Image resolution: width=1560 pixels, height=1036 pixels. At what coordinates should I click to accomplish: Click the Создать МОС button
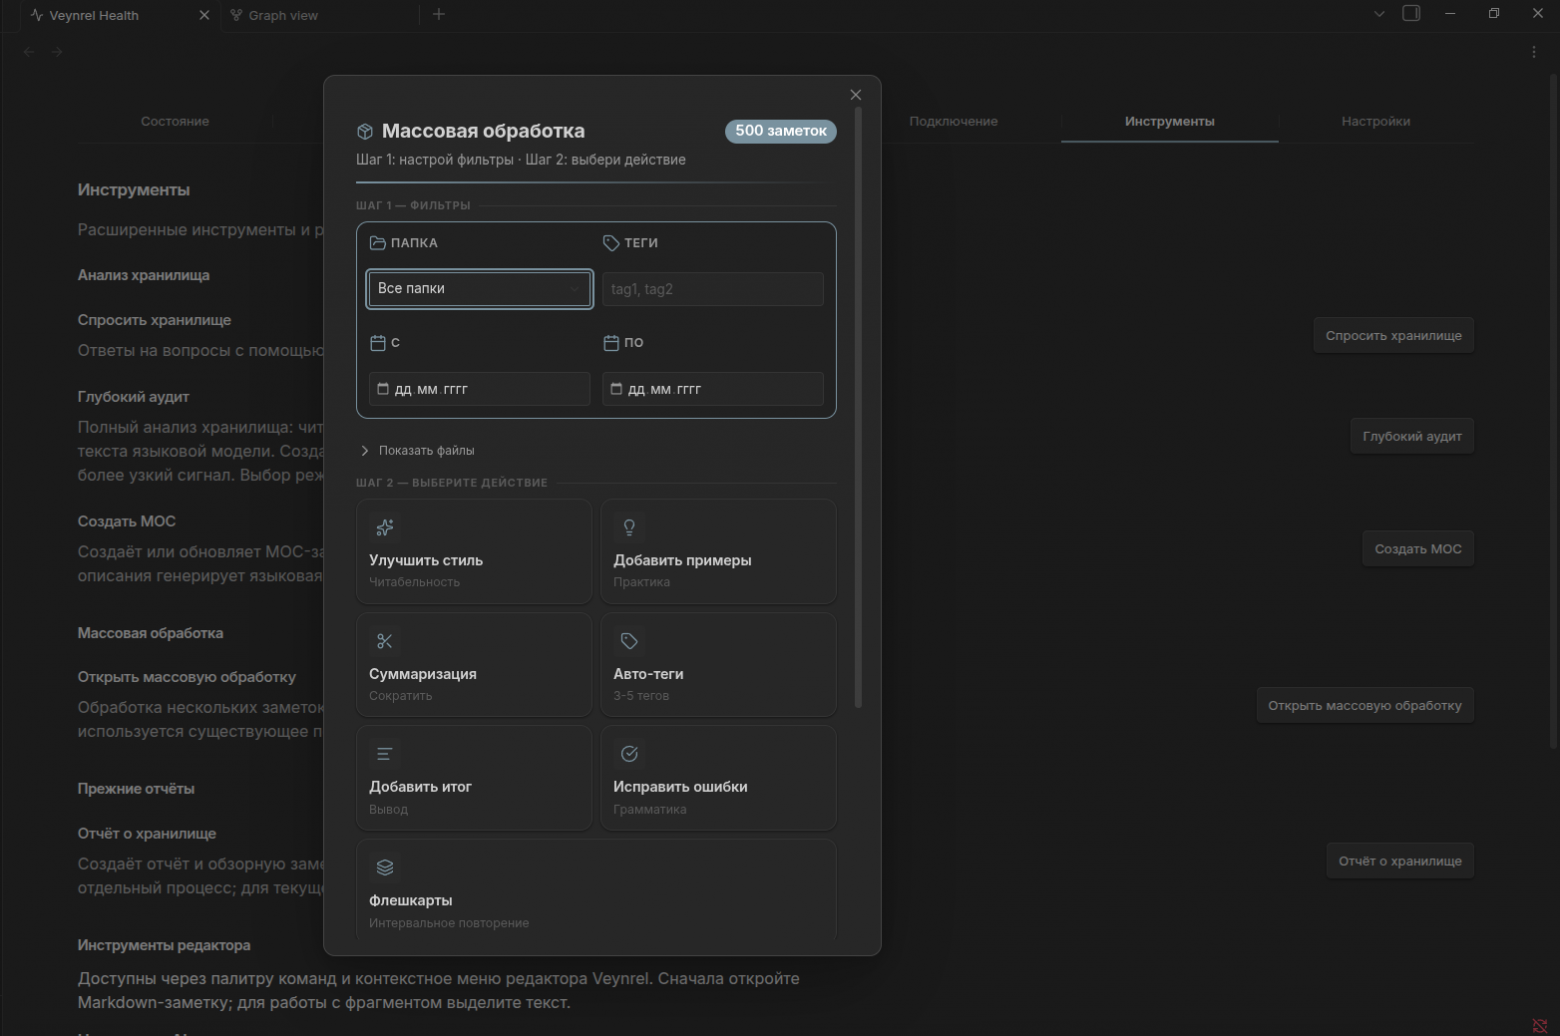pos(1418,549)
